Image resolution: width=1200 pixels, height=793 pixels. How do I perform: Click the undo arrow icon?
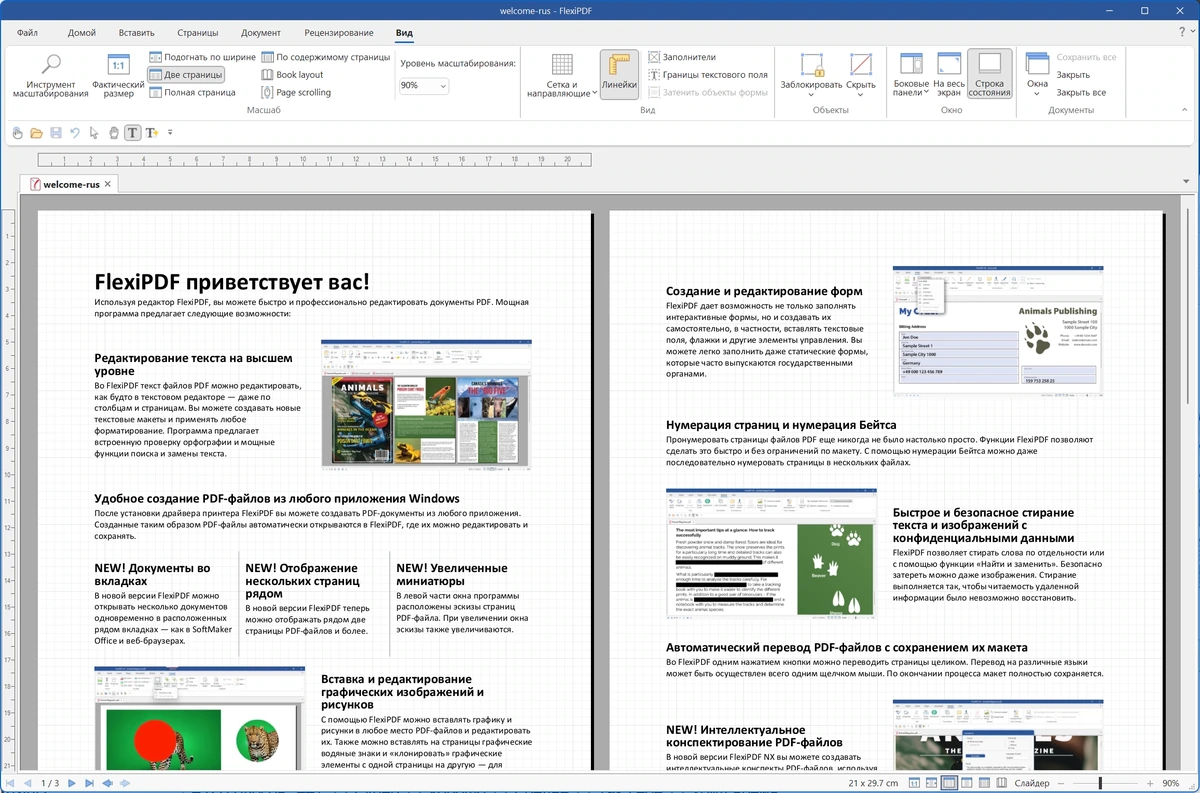[x=75, y=132]
